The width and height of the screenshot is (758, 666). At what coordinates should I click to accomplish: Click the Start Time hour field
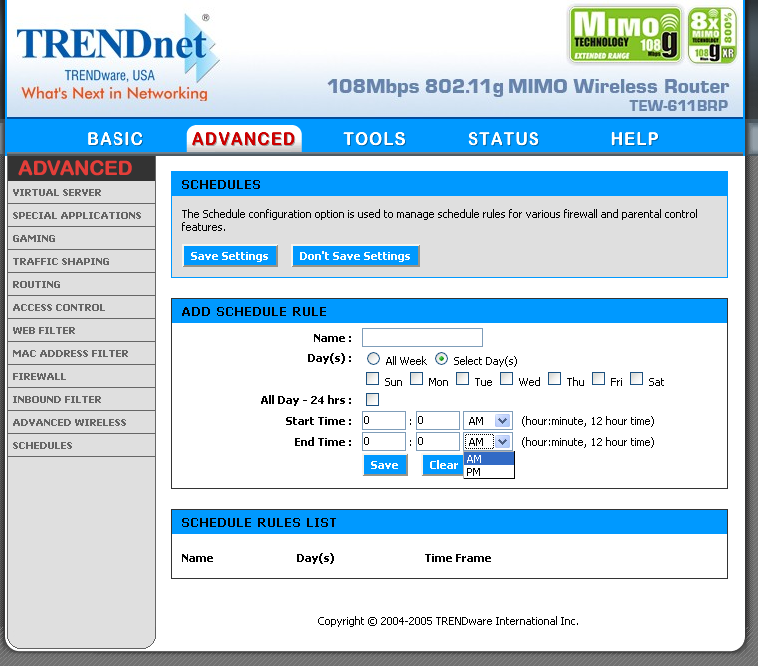tap(384, 420)
